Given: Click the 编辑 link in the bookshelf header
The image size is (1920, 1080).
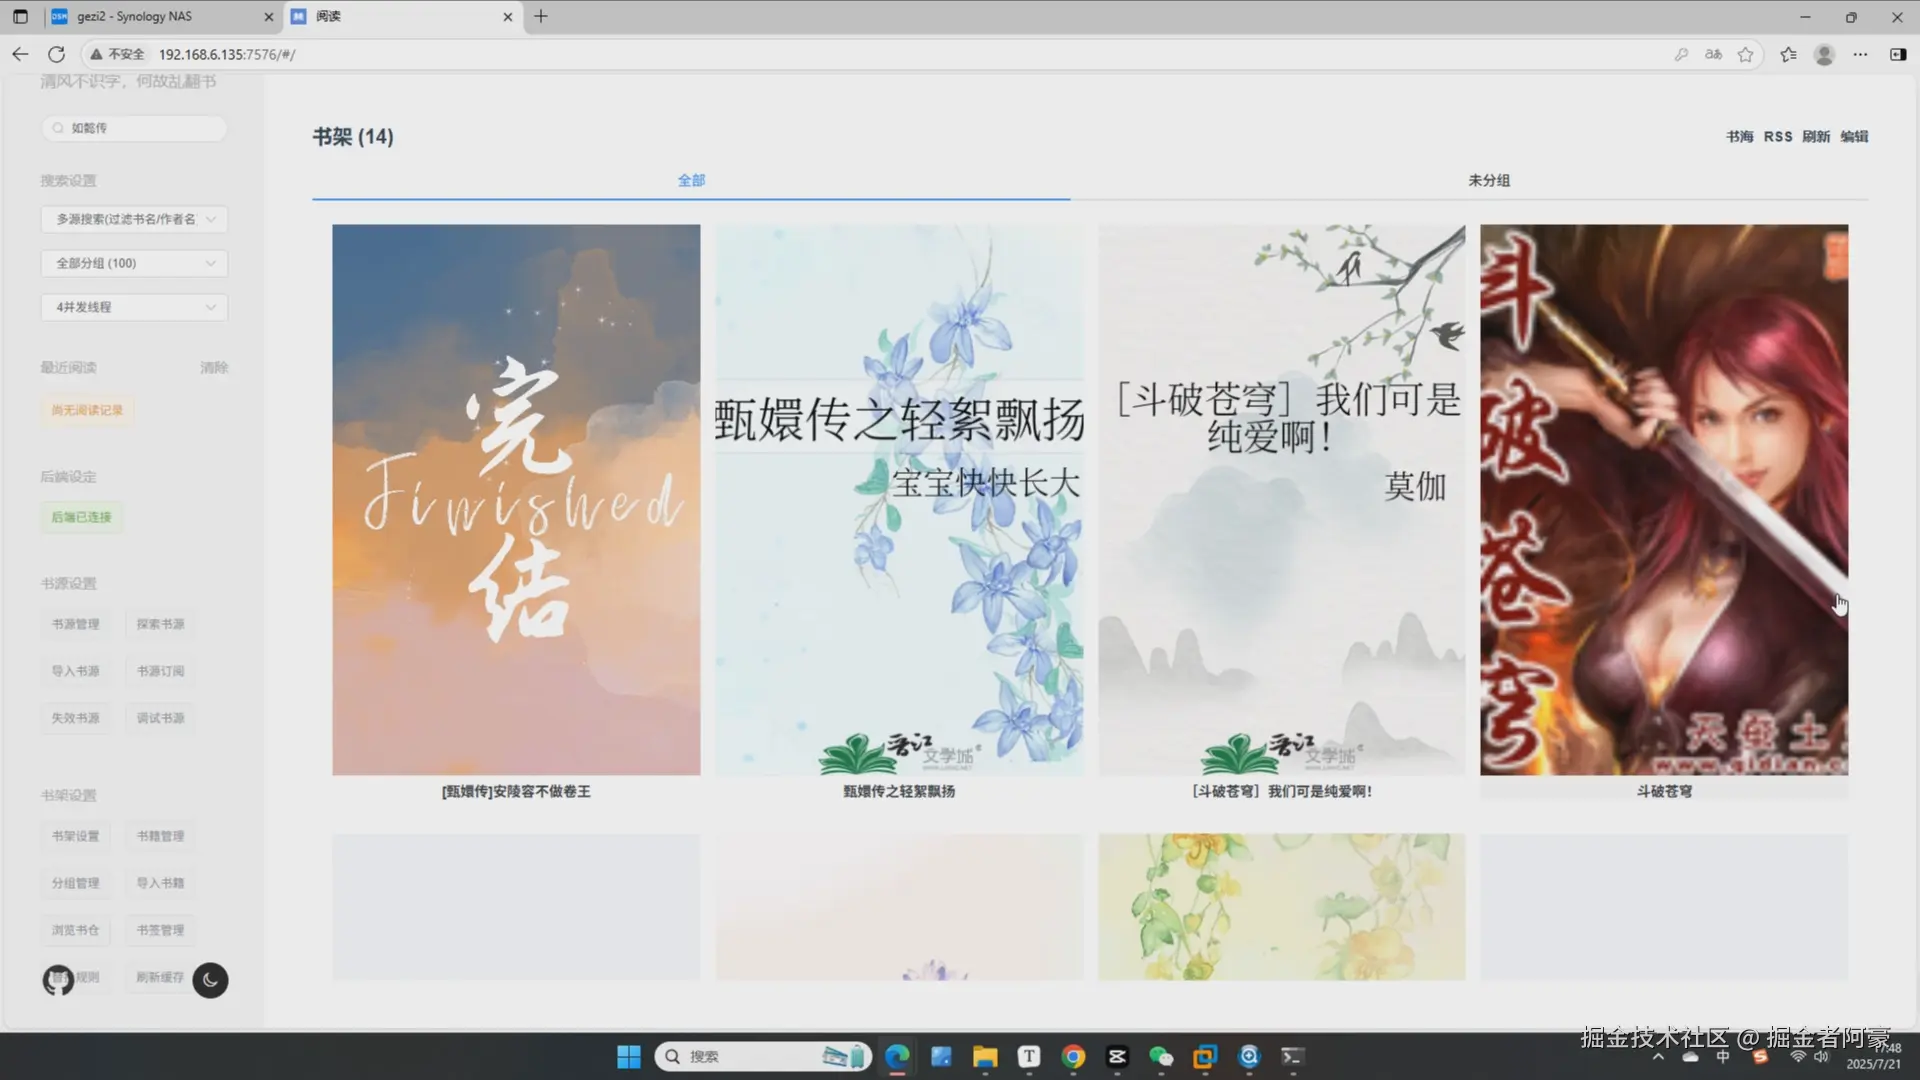Looking at the screenshot, I should tap(1854, 136).
